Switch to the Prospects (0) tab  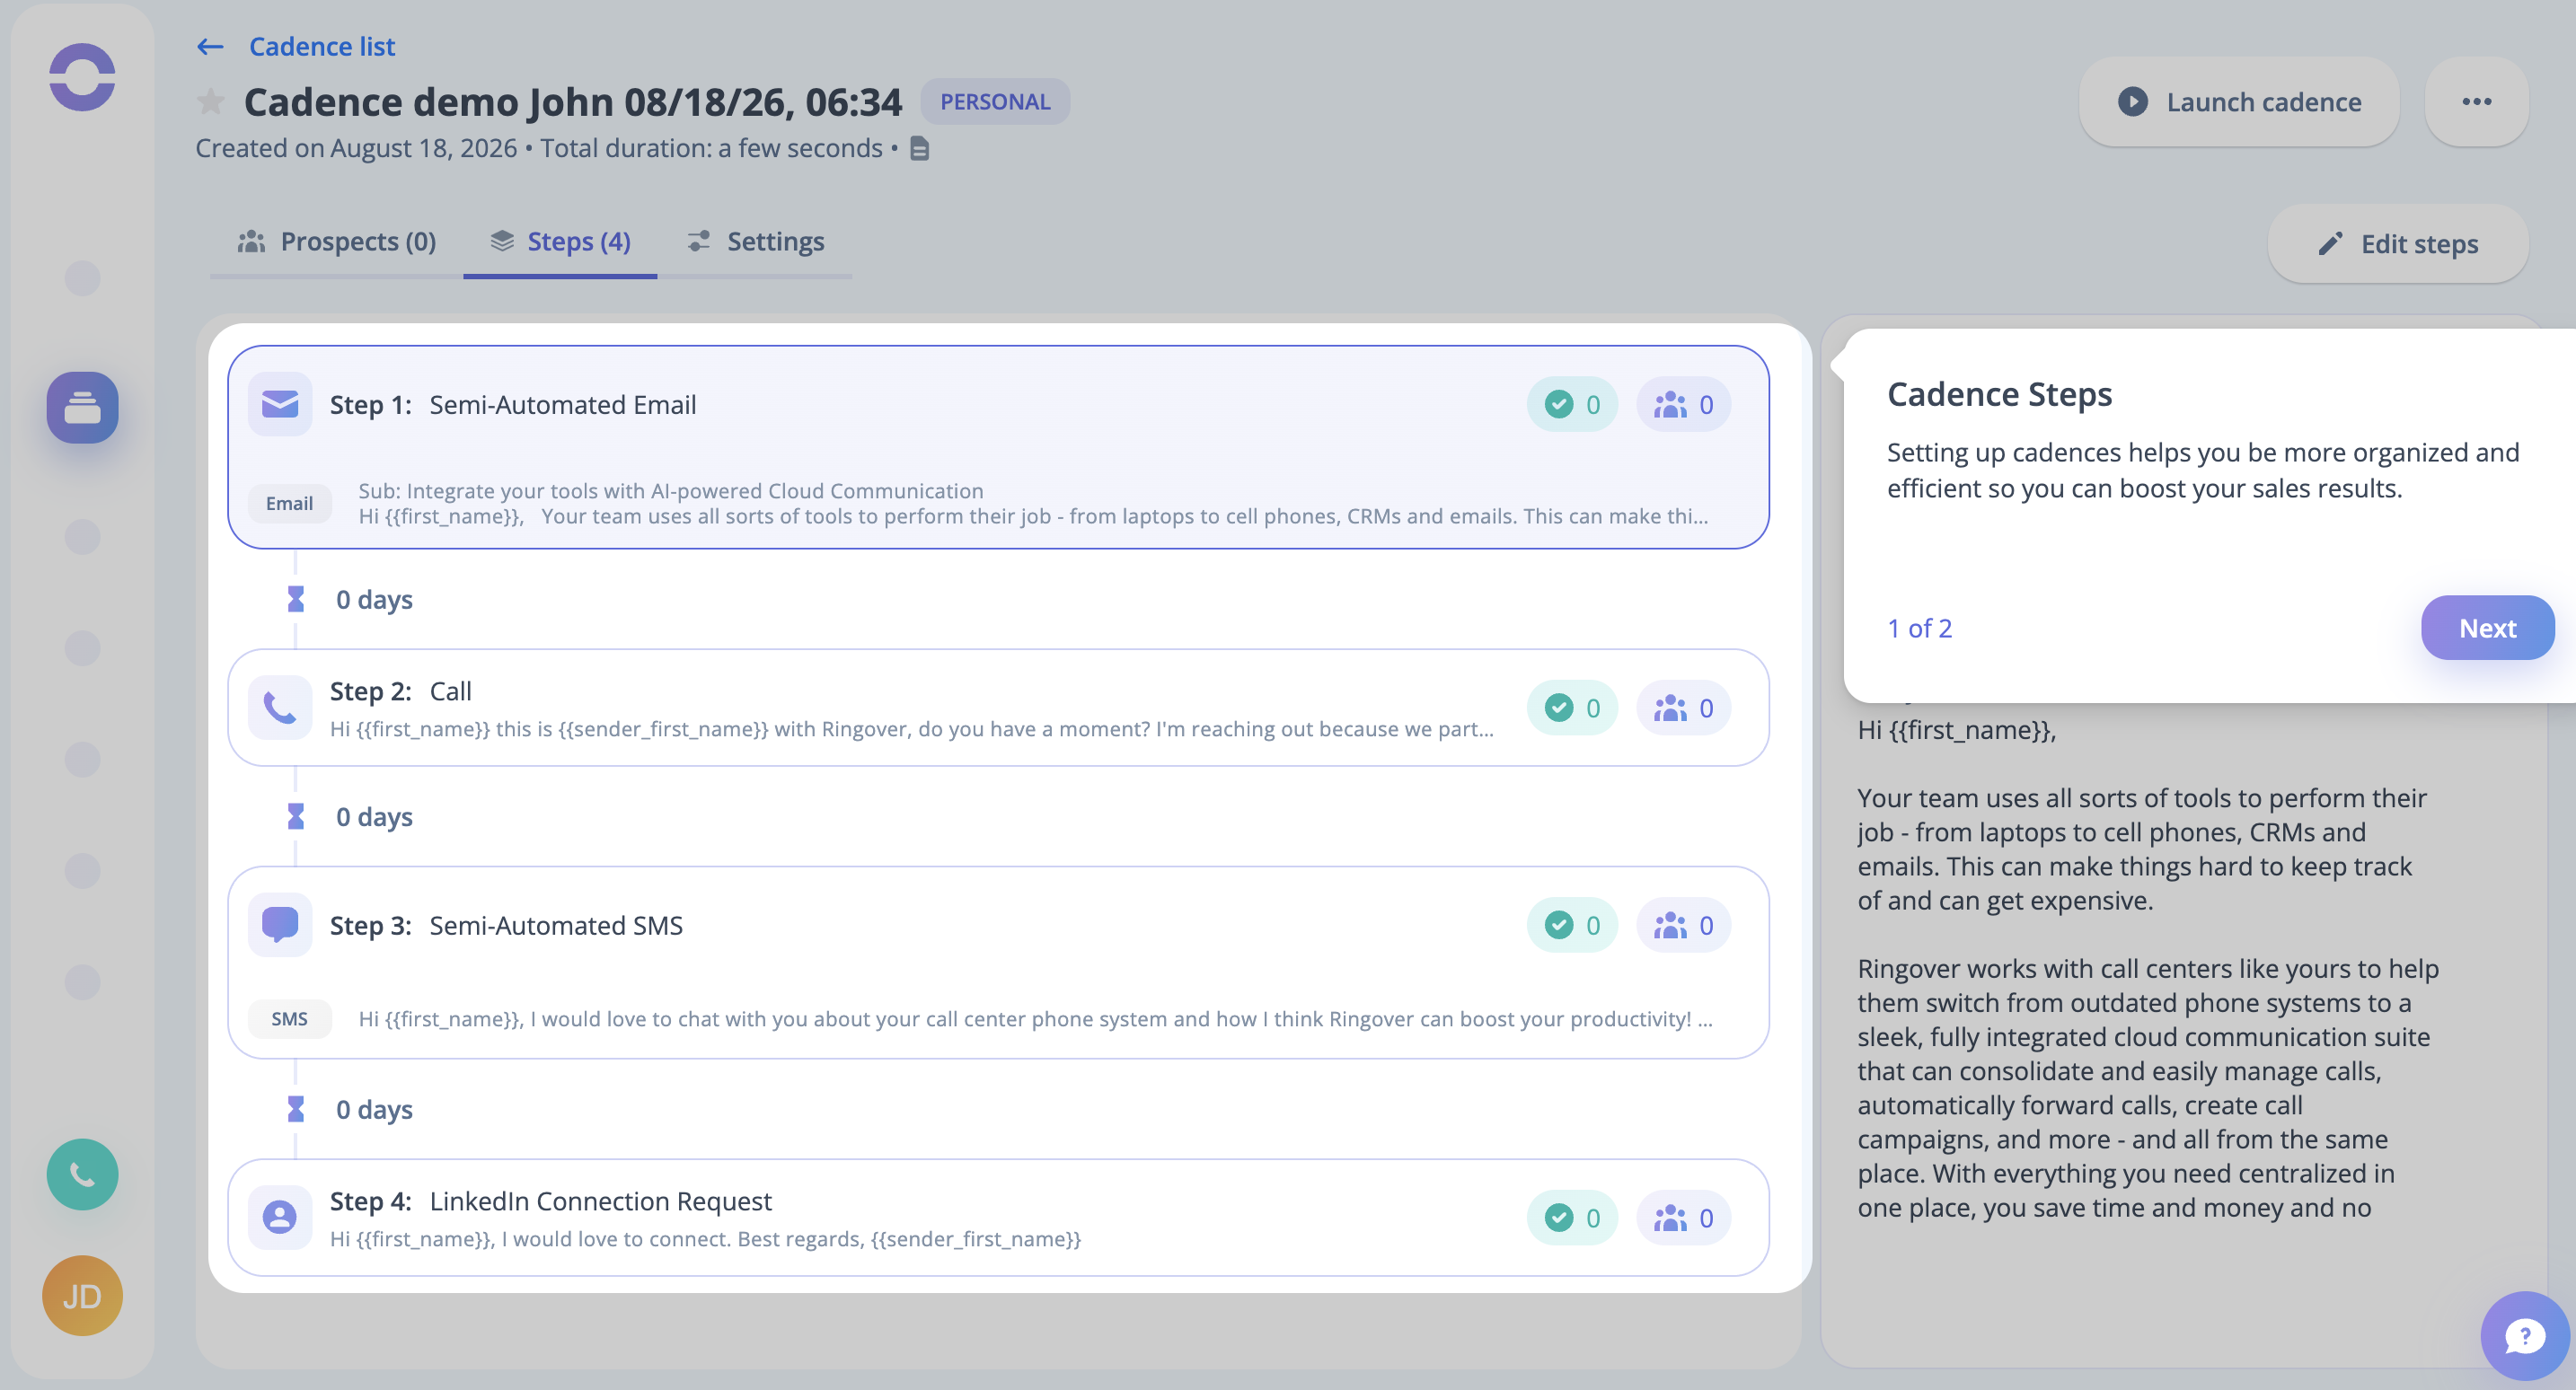(336, 242)
